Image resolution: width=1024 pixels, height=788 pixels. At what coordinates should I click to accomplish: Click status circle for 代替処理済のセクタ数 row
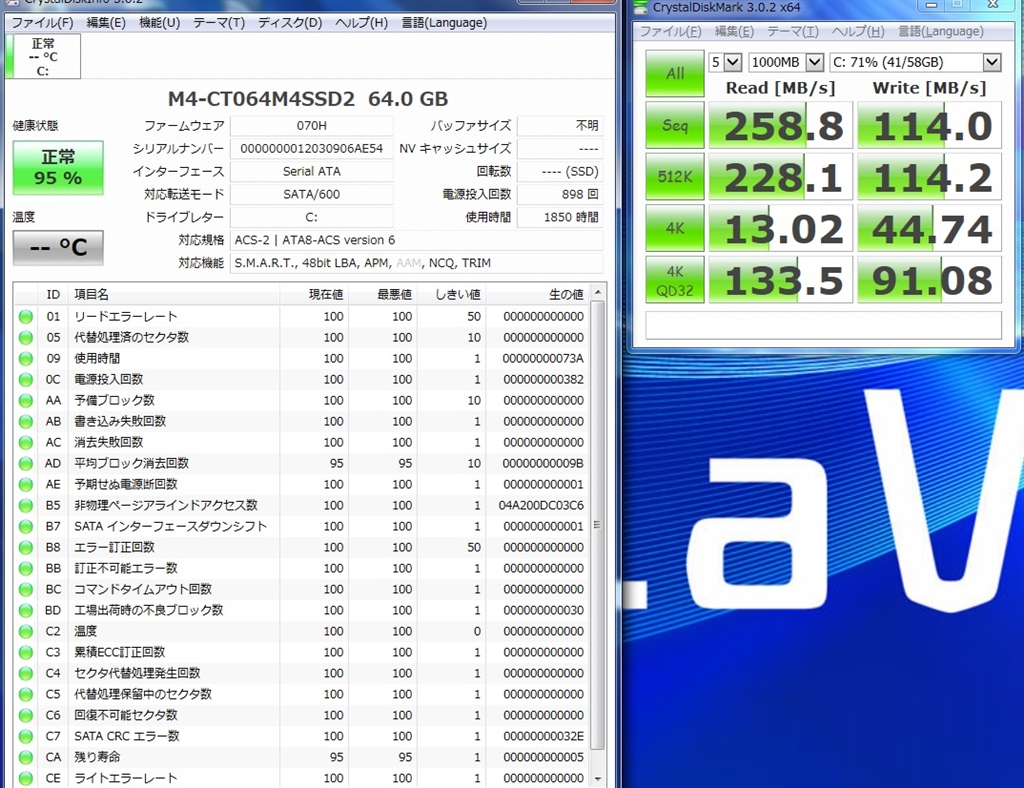click(x=25, y=338)
